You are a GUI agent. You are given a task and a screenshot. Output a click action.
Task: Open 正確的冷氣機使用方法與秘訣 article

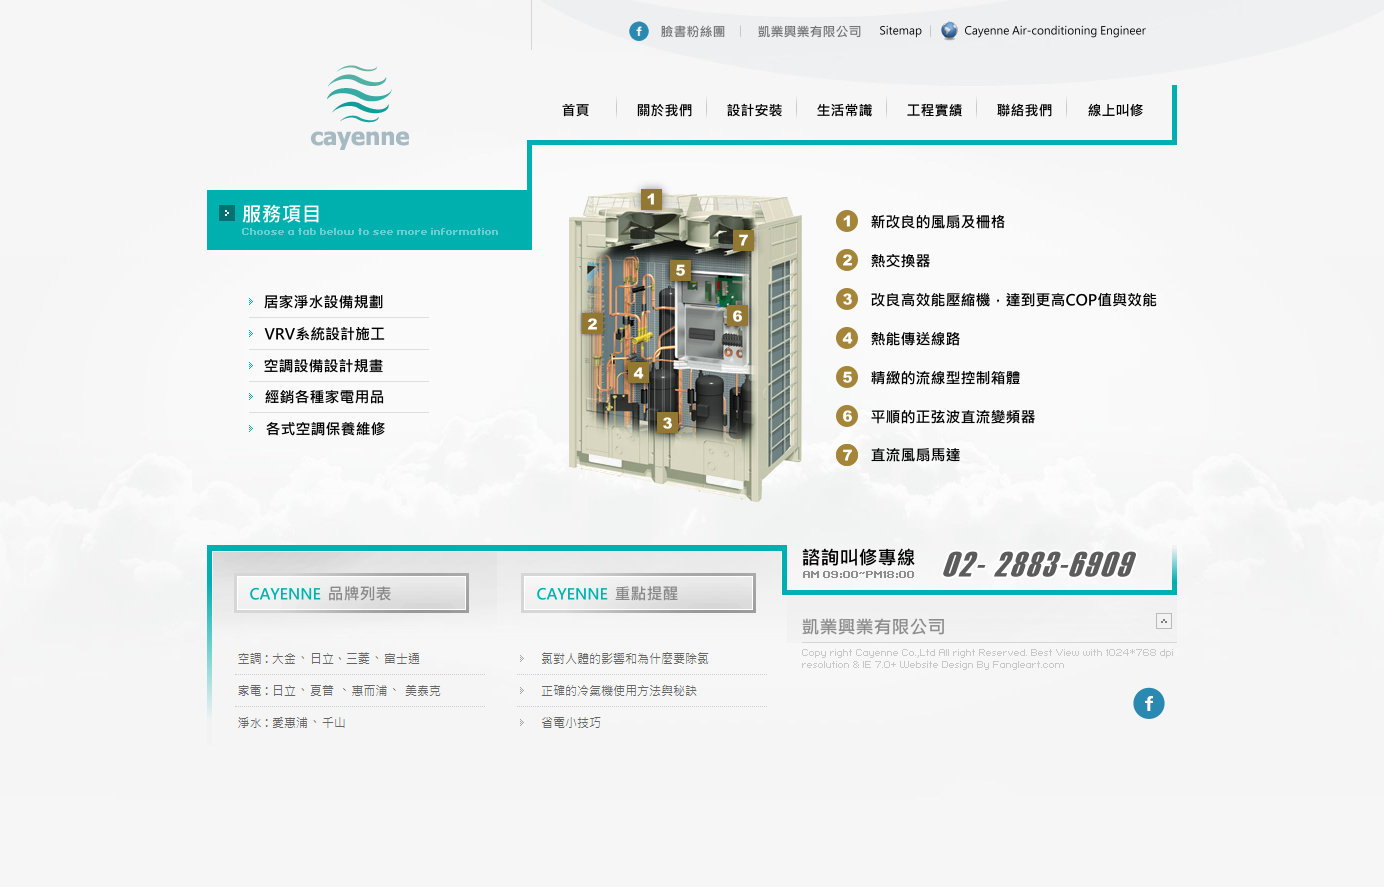click(x=618, y=691)
